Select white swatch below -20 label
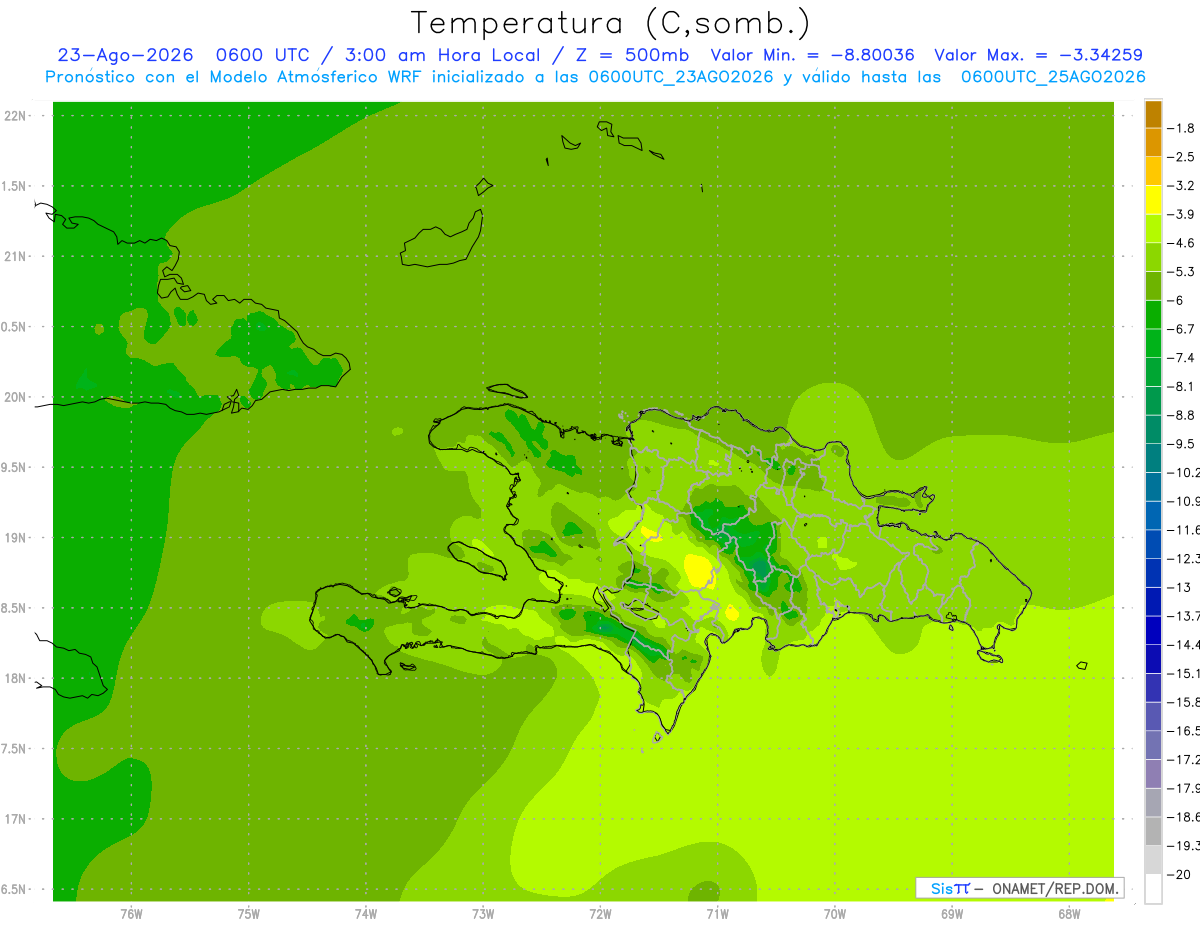The height and width of the screenshot is (927, 1200). click(1153, 888)
